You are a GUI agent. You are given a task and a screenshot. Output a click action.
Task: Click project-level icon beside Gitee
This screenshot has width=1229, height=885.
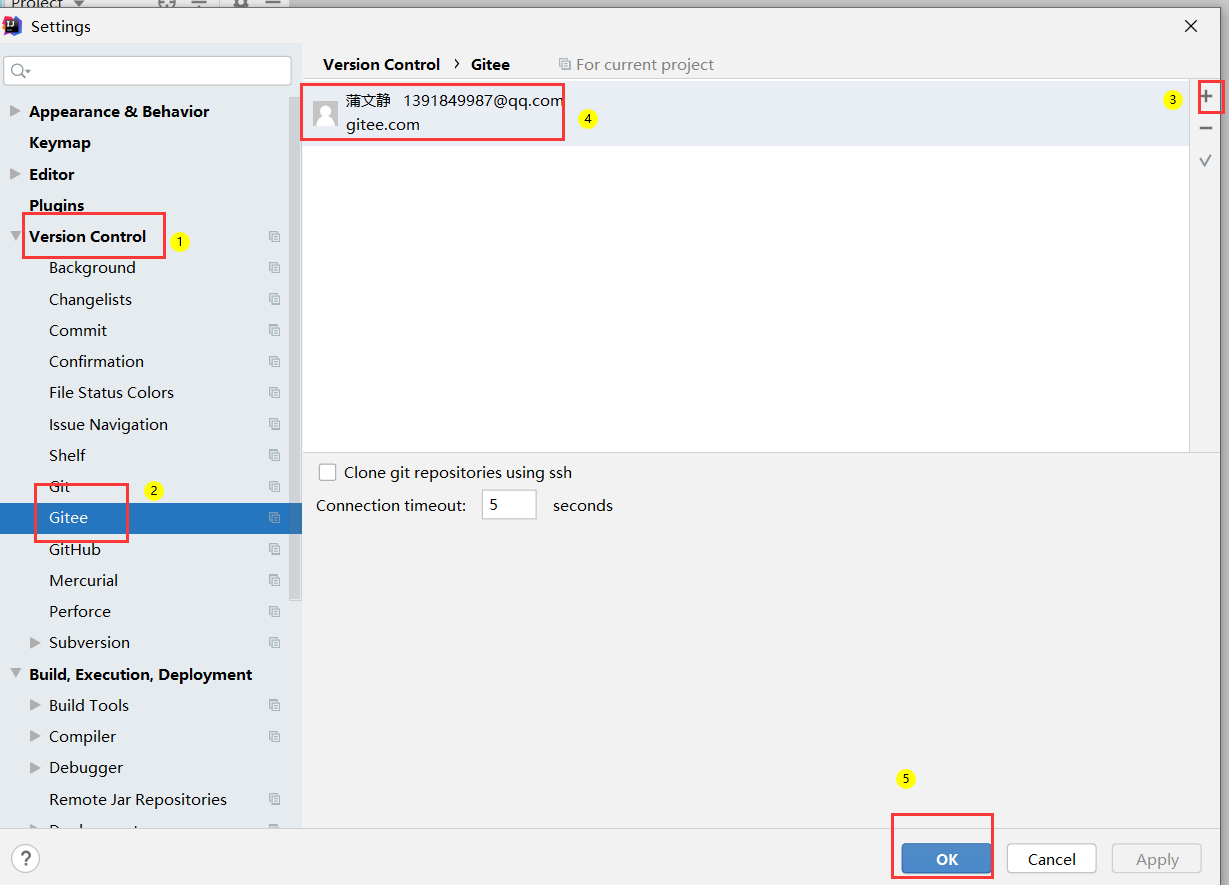(x=274, y=518)
